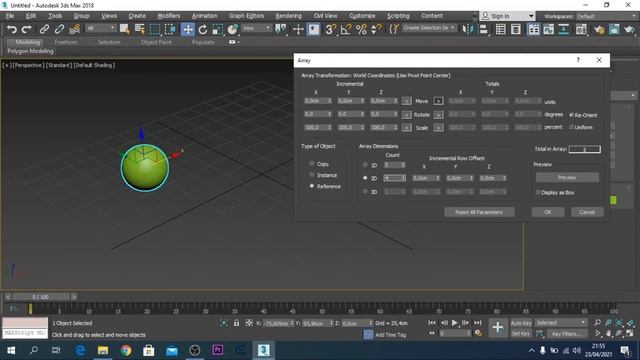Toggle the Angle Snap icon
Screen dimensions: 640x360
click(x=346, y=29)
